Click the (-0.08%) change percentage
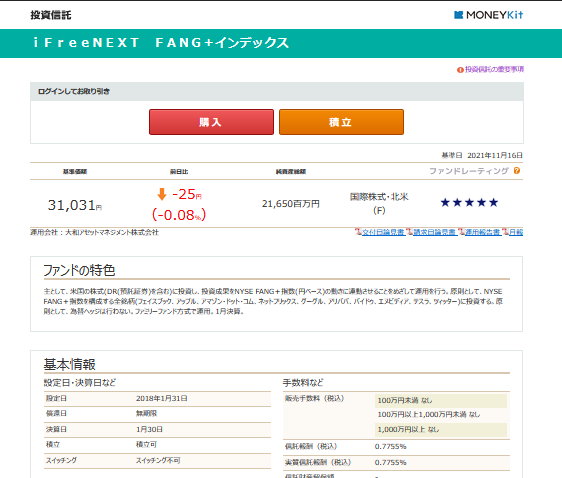 point(179,215)
